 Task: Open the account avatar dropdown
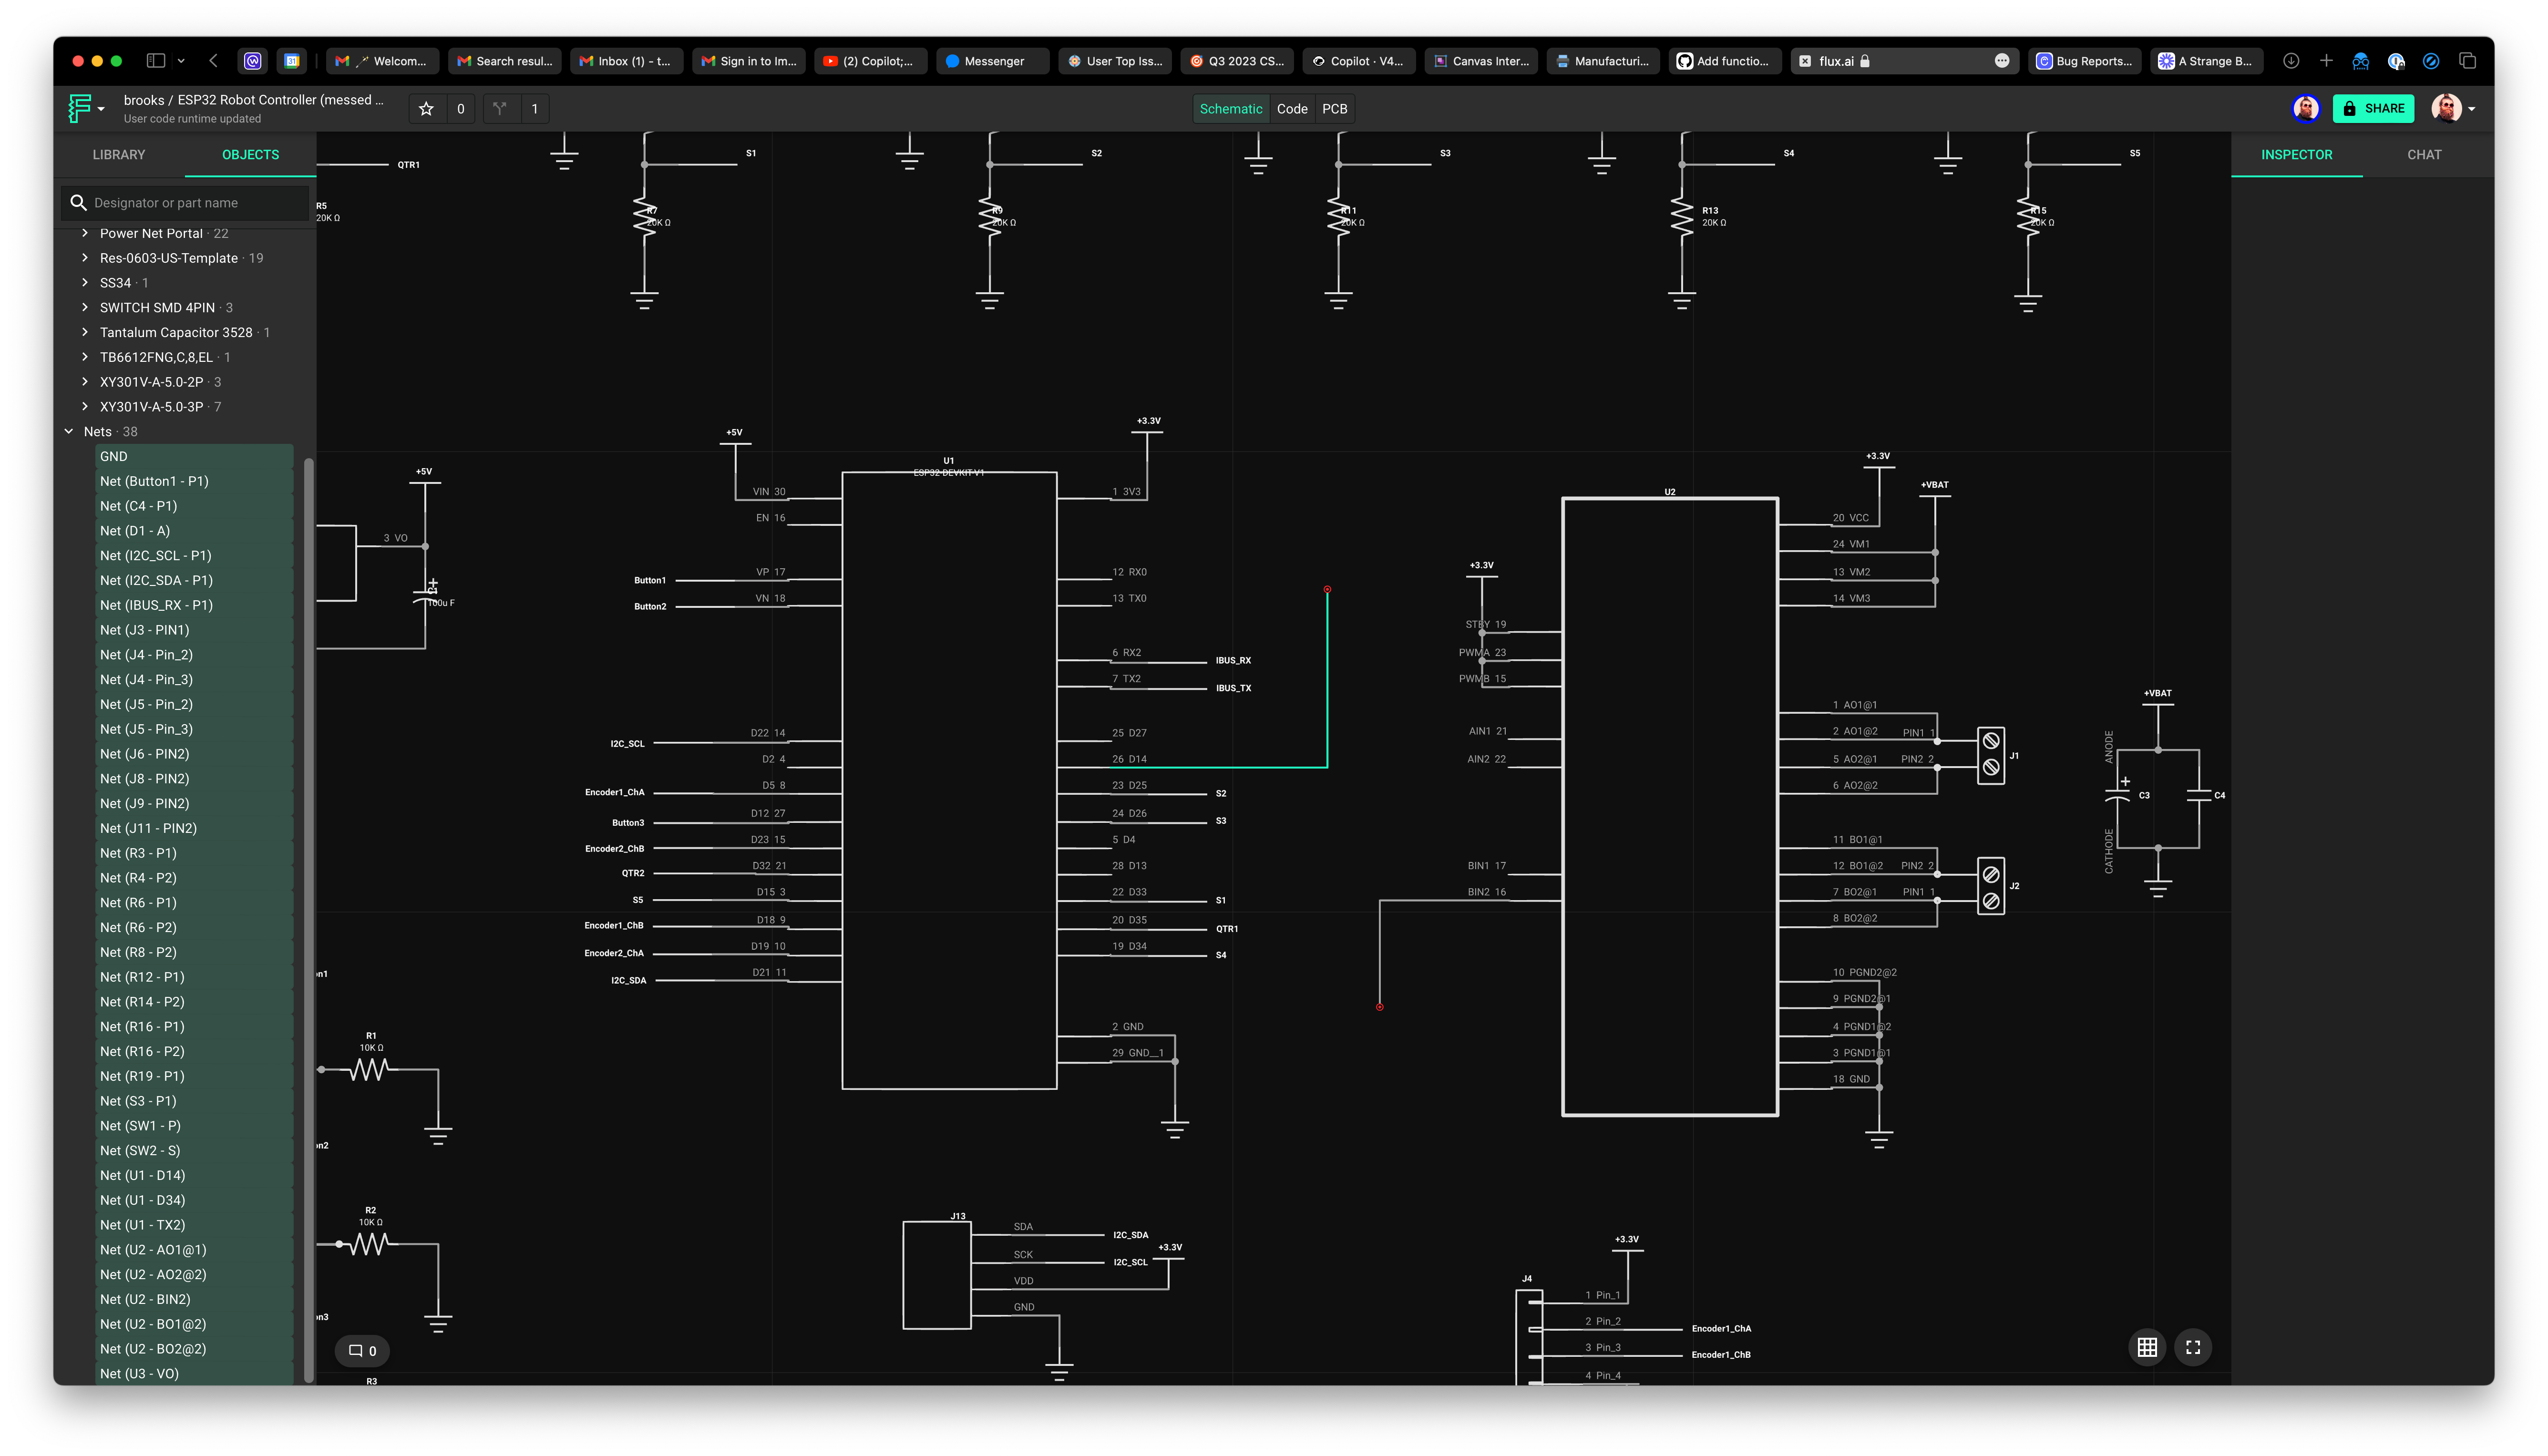pyautogui.click(x=2454, y=108)
